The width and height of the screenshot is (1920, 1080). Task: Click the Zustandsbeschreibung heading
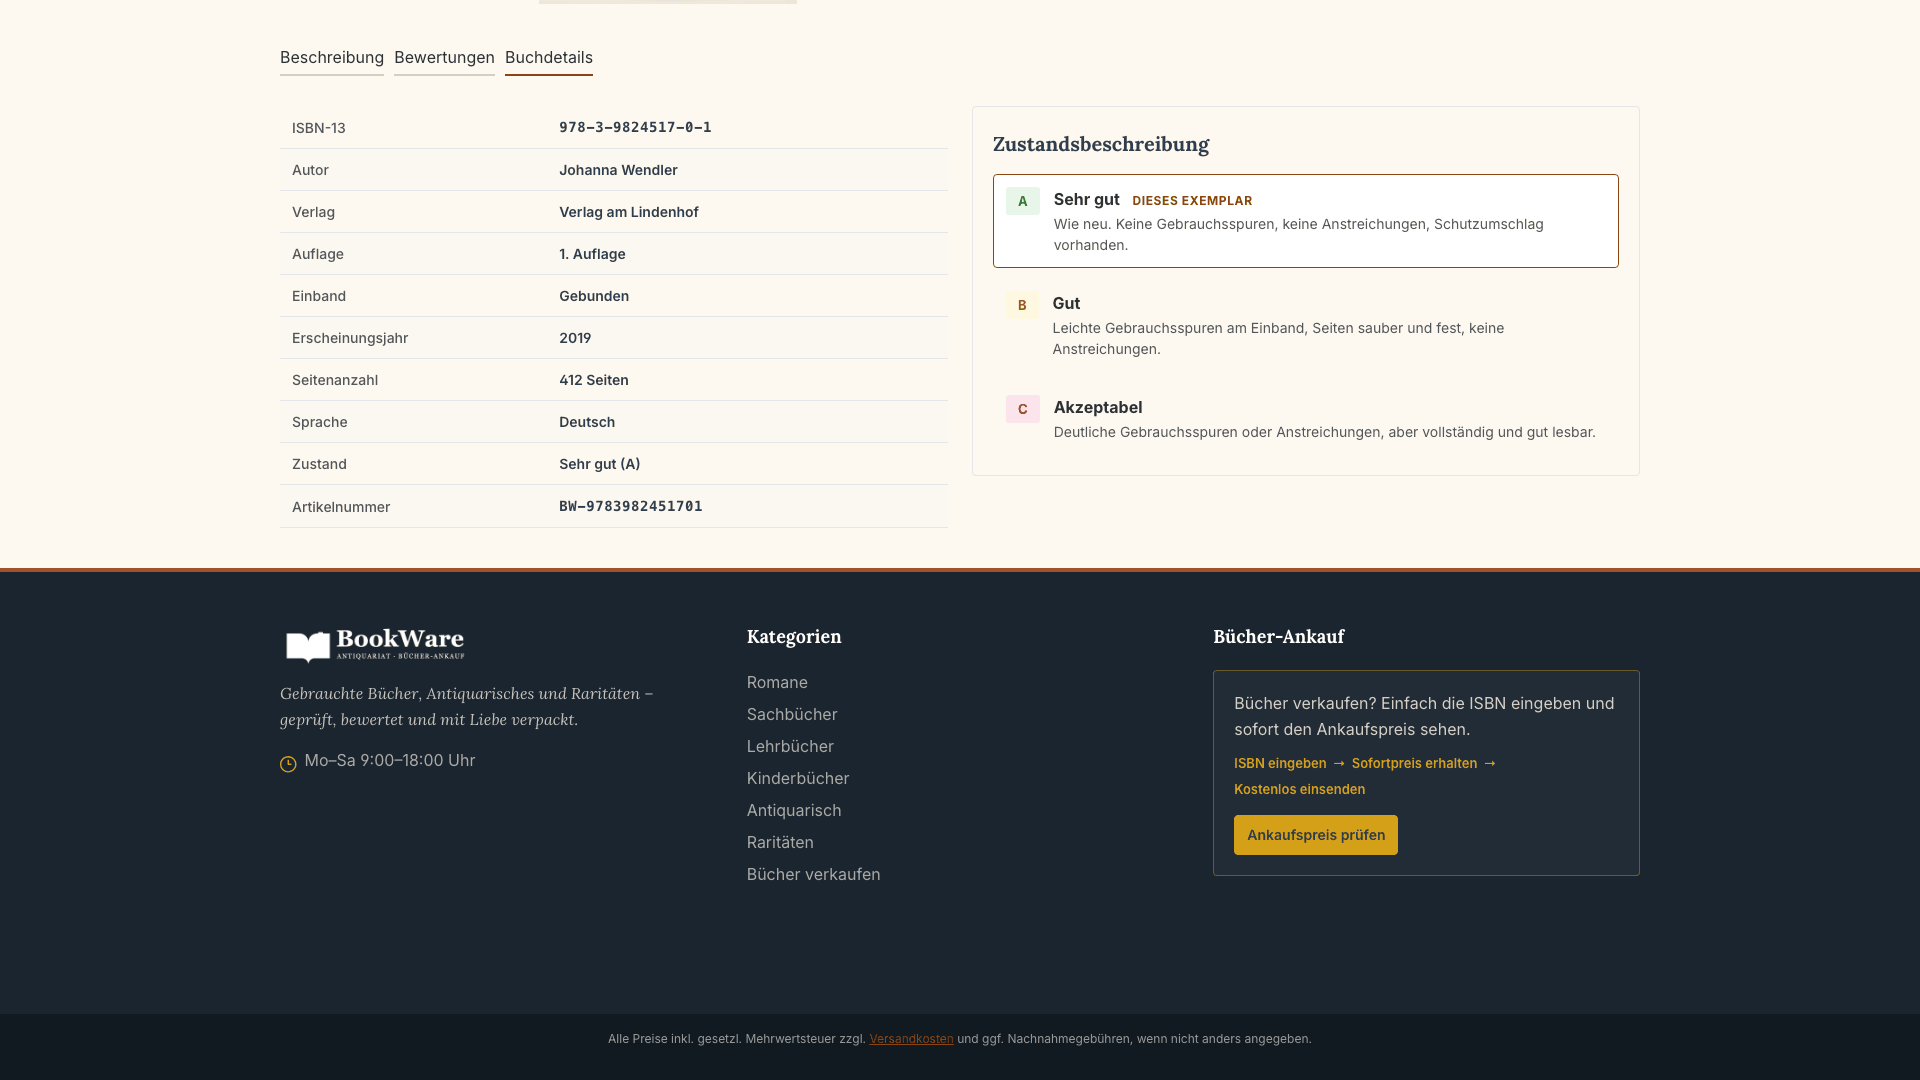coord(1101,144)
